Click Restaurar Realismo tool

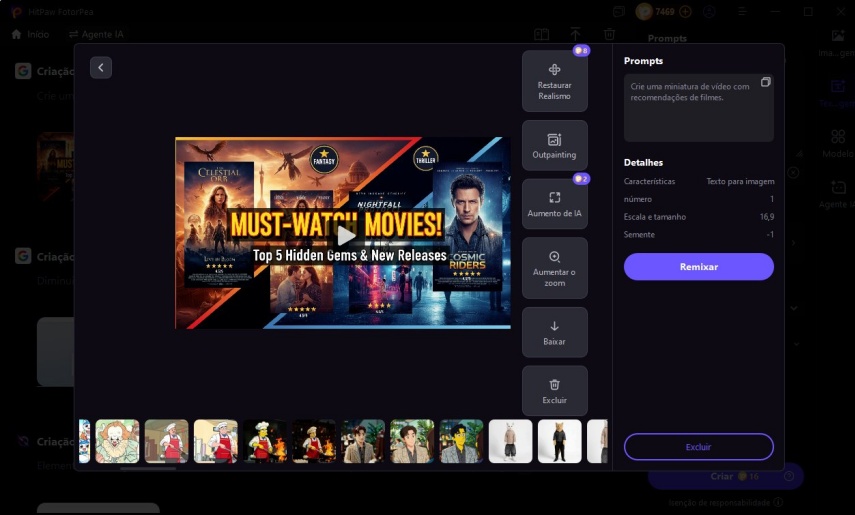(555, 81)
